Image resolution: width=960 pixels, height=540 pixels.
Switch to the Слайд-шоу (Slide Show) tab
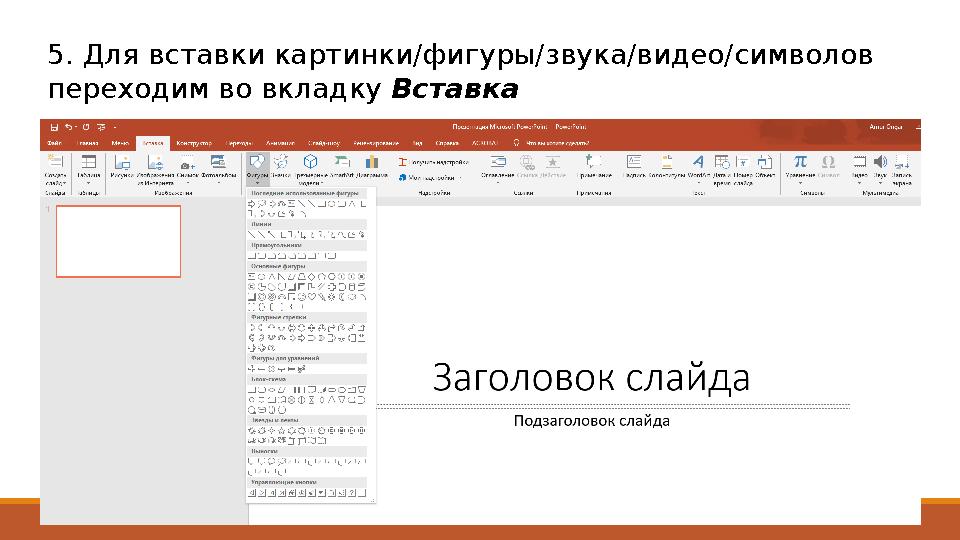pos(324,143)
